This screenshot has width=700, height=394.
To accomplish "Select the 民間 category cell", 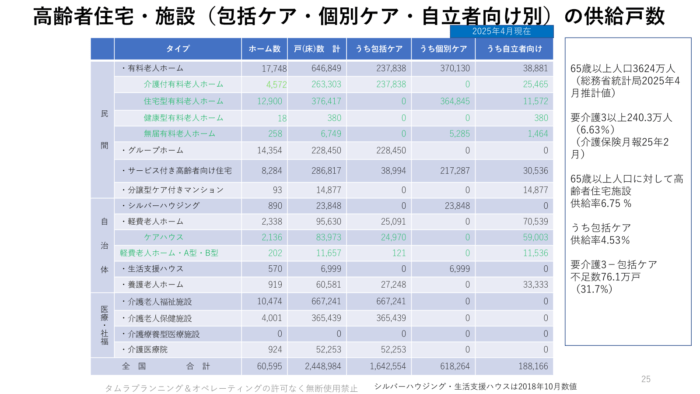I will click(103, 129).
